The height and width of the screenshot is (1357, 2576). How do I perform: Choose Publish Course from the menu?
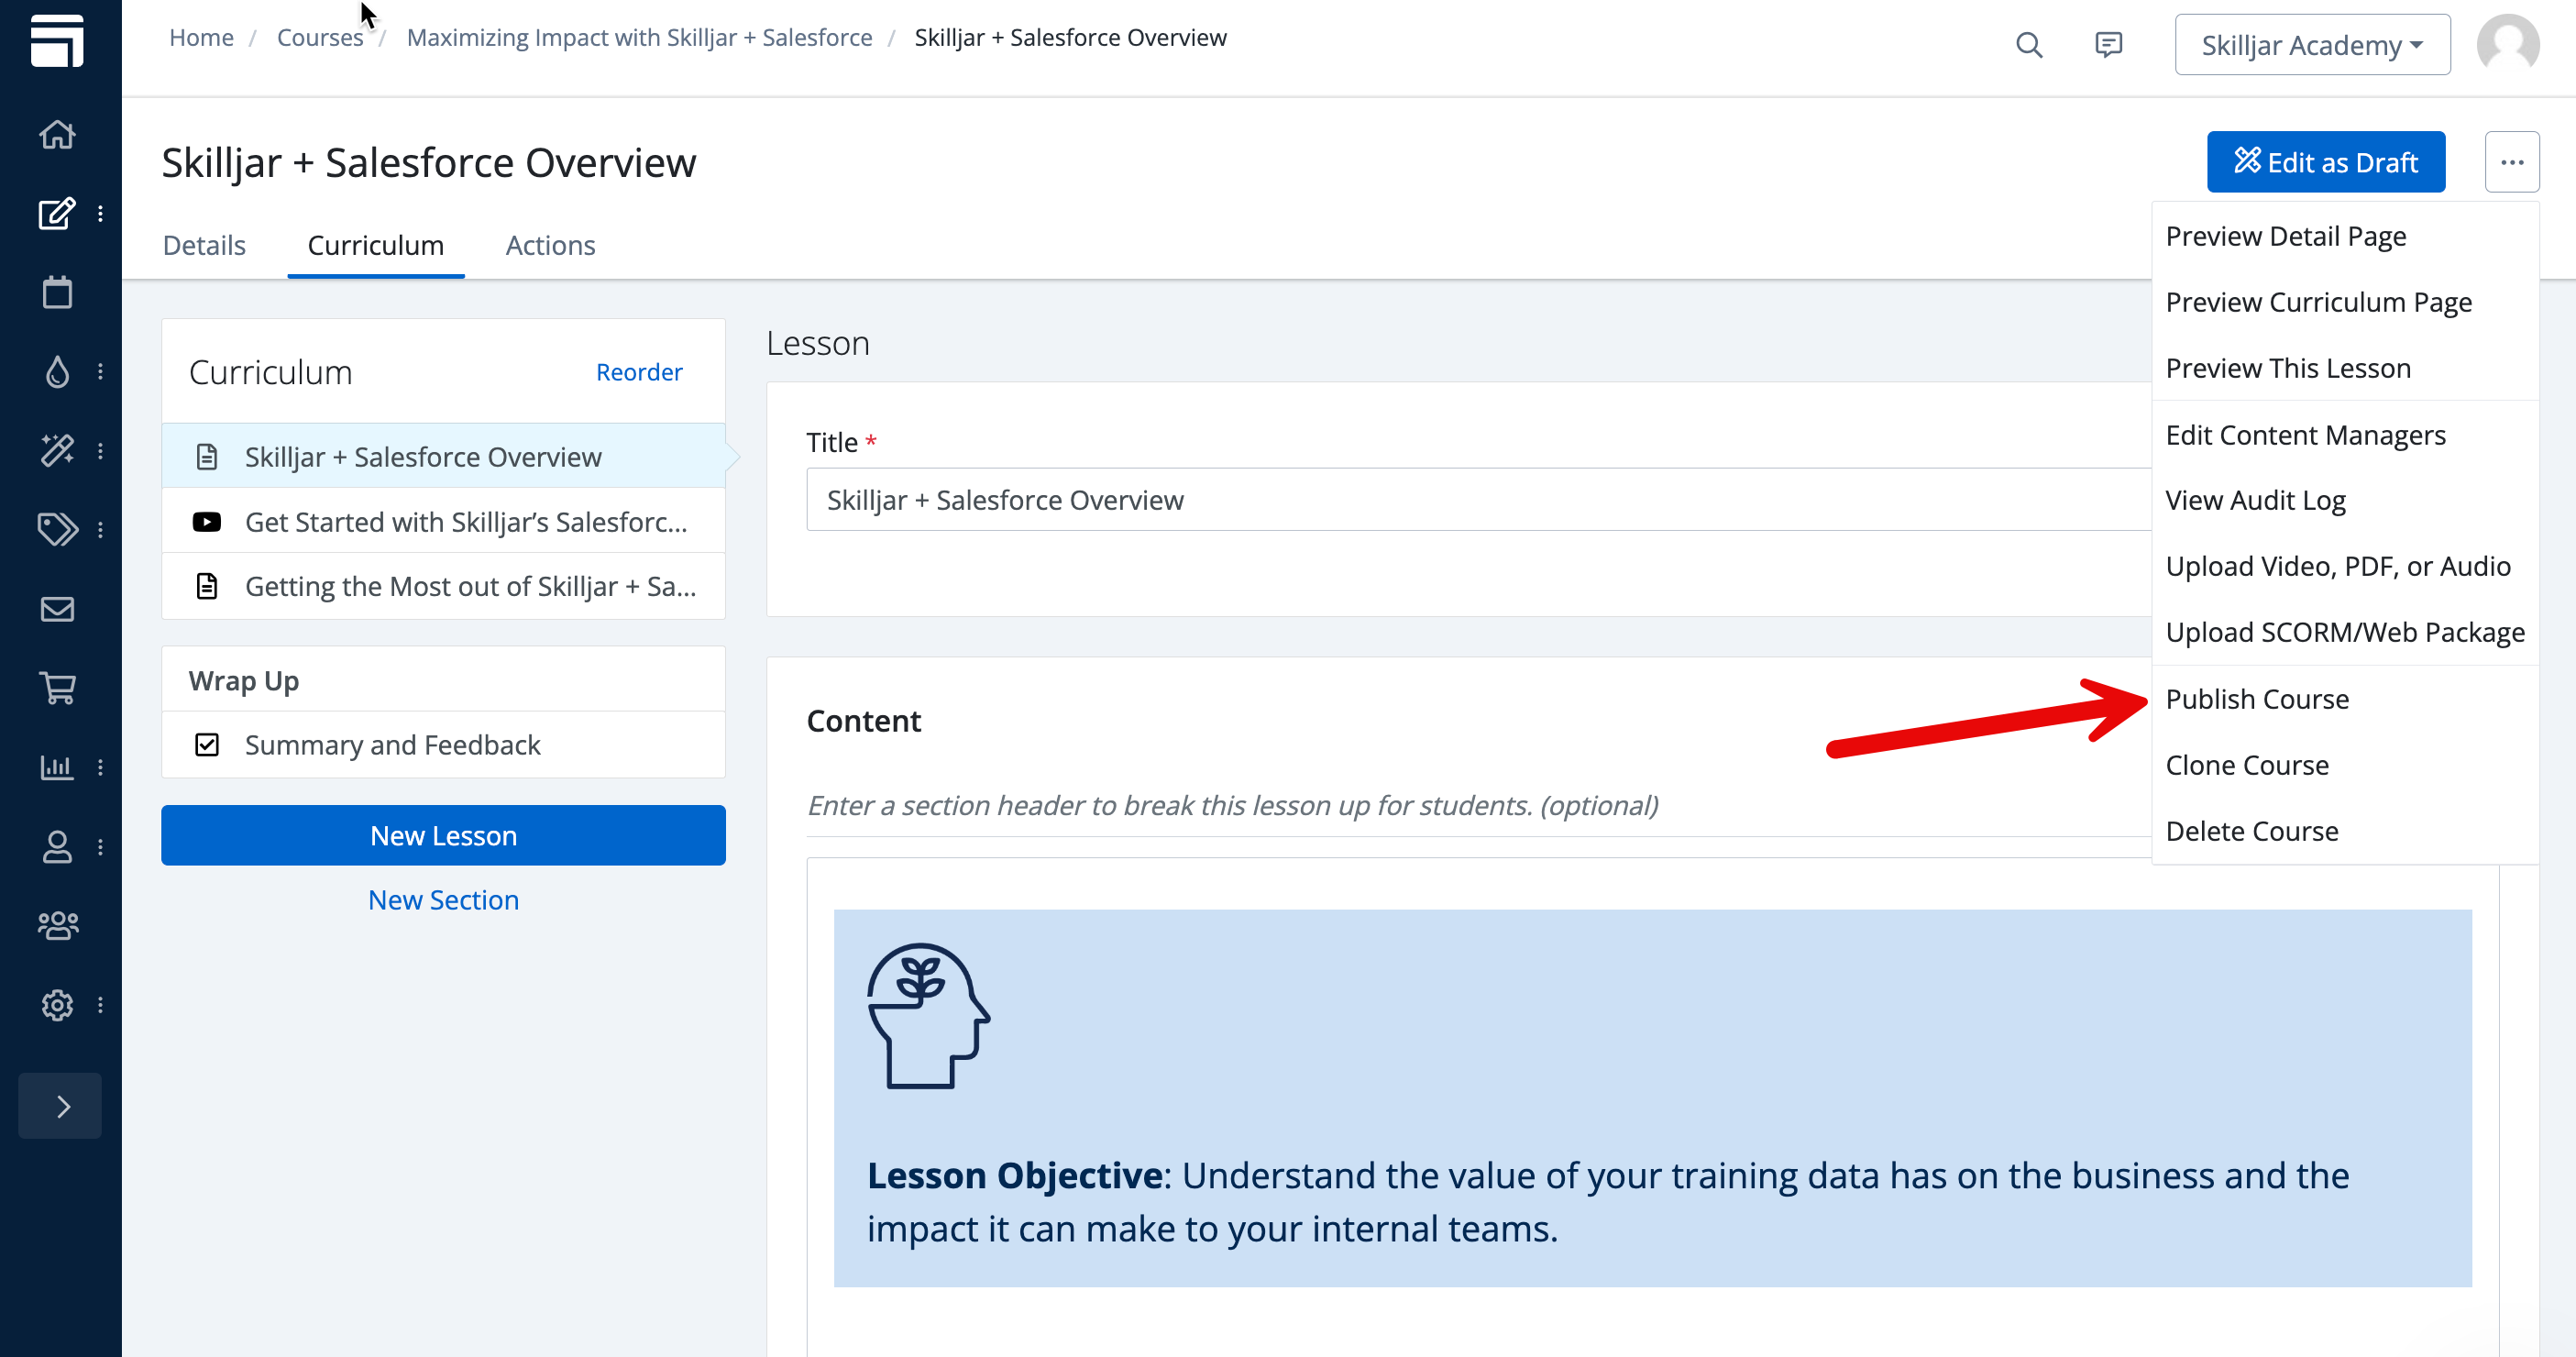[2257, 699]
